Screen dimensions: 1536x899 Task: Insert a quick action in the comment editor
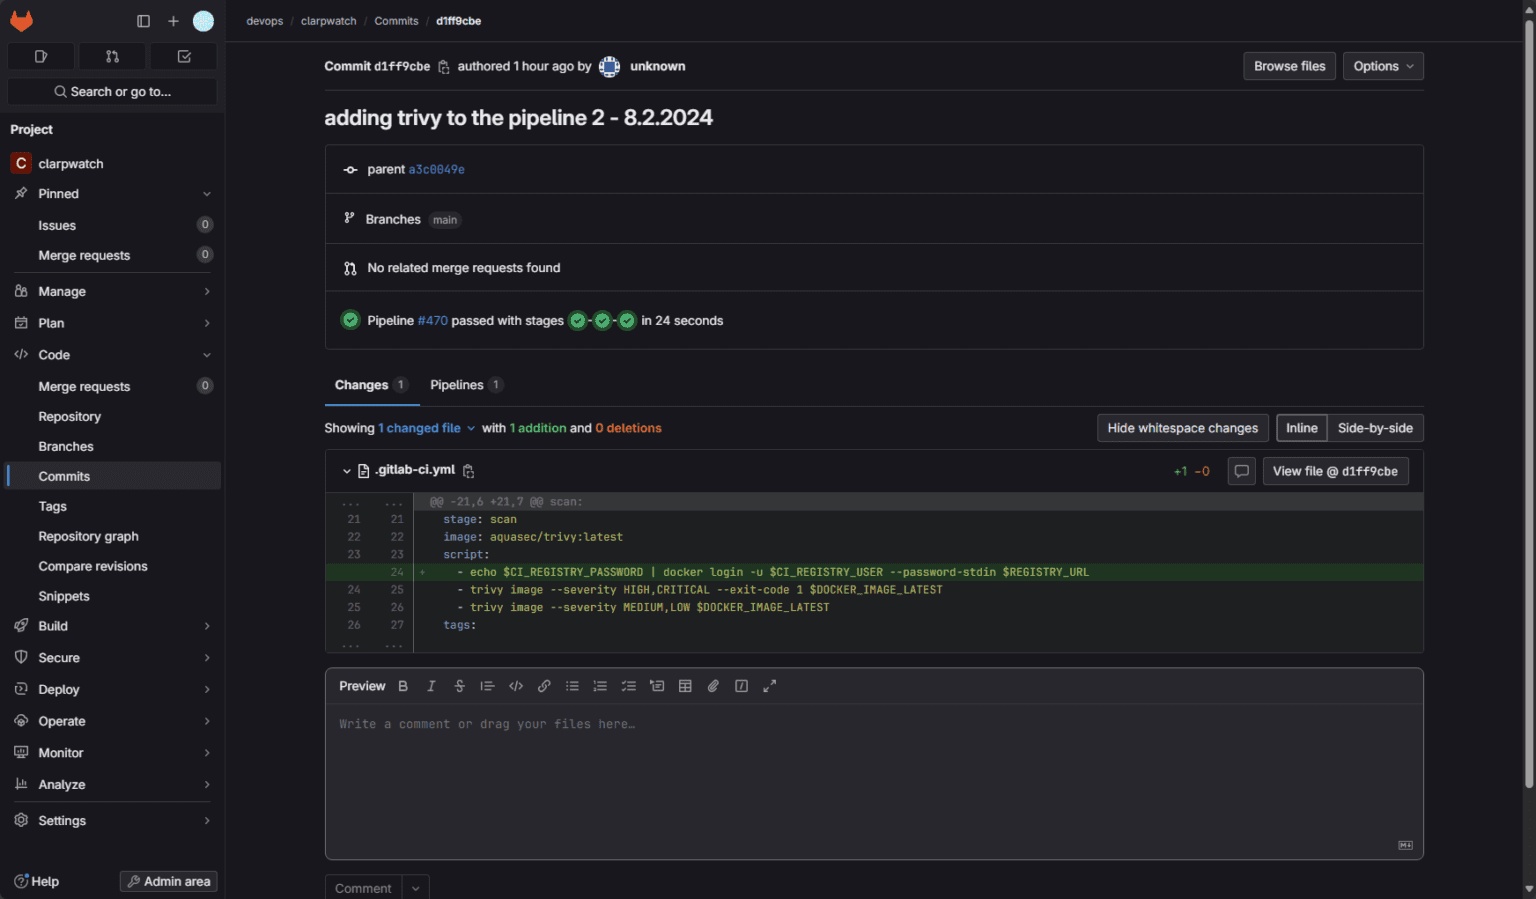[x=741, y=686]
